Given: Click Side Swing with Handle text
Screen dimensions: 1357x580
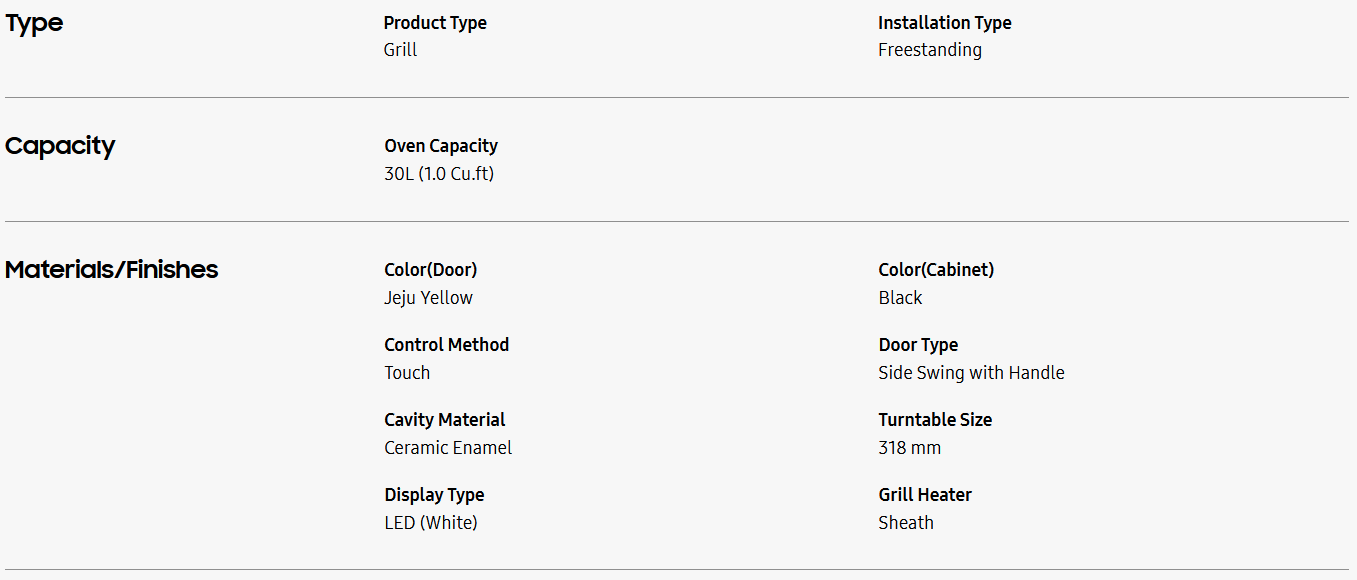Looking at the screenshot, I should (970, 373).
